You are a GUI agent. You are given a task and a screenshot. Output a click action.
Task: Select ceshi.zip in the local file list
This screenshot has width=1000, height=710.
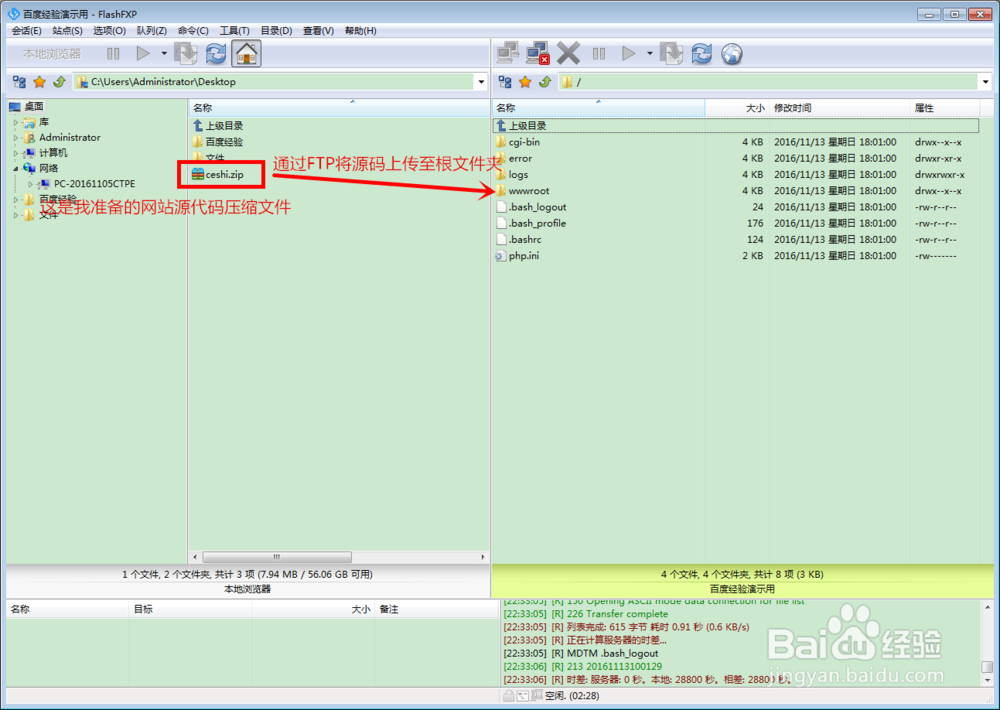point(224,174)
